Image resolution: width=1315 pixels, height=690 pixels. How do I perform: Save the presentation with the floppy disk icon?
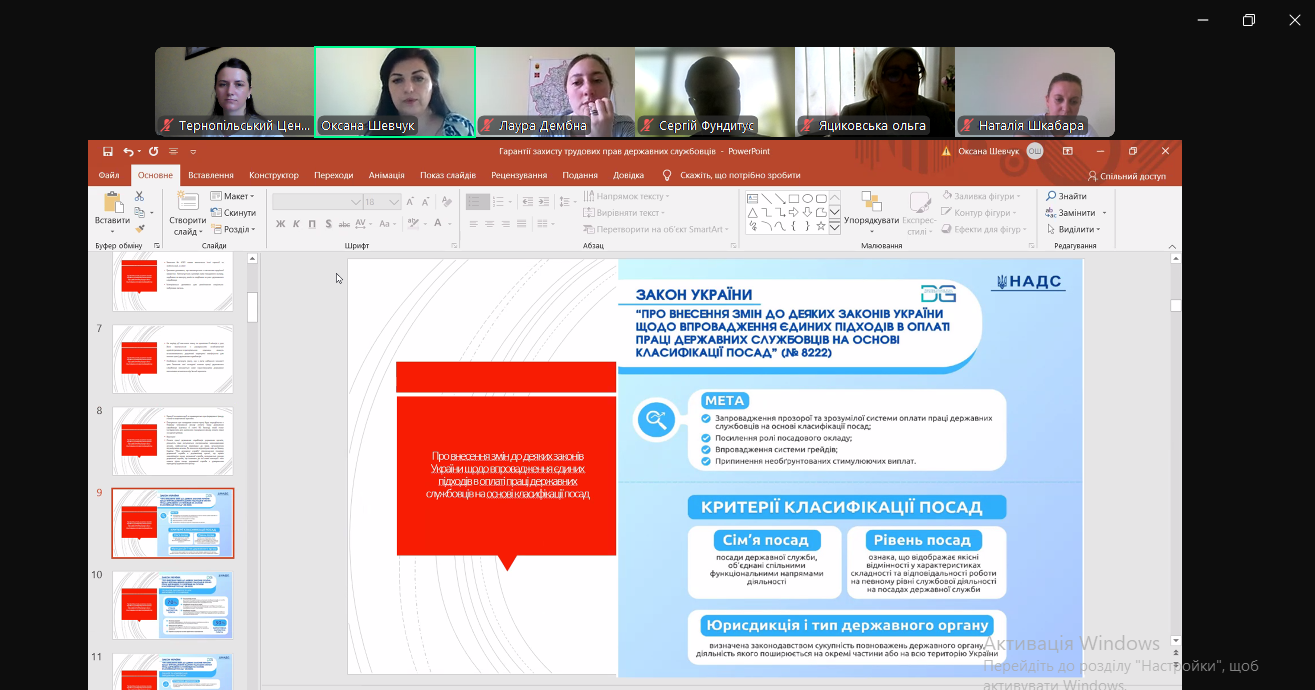click(108, 152)
